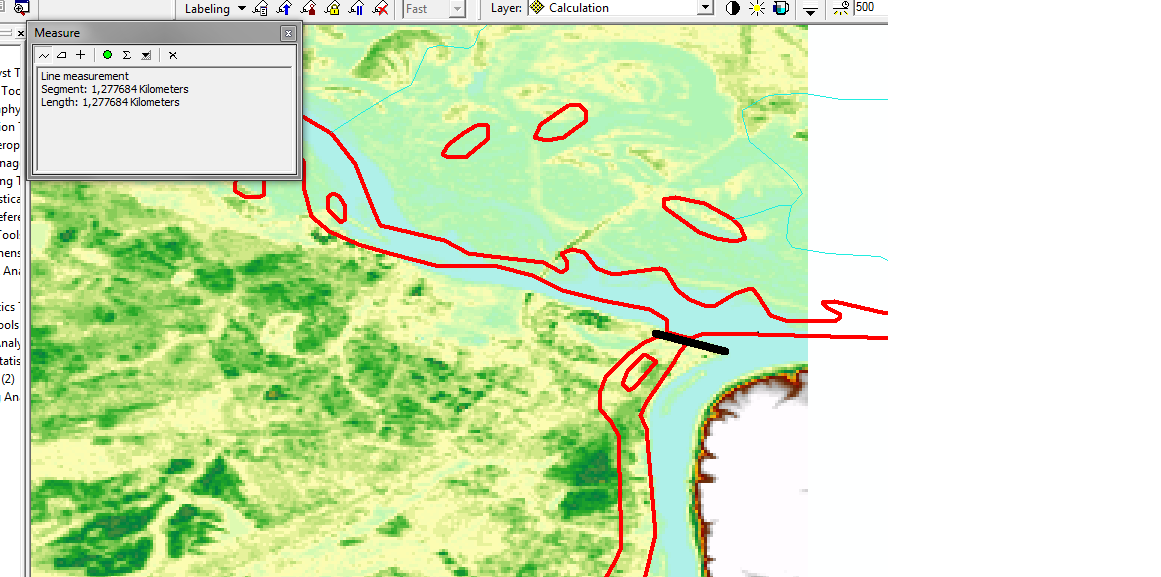The width and height of the screenshot is (1161, 577).
Task: Click the Line measurement text
Action: [x=85, y=76]
